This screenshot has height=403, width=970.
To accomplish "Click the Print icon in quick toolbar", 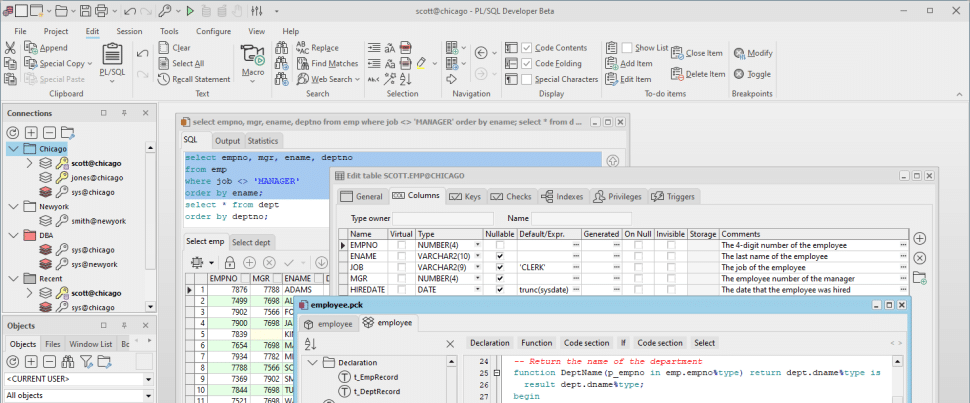I will coord(101,11).
